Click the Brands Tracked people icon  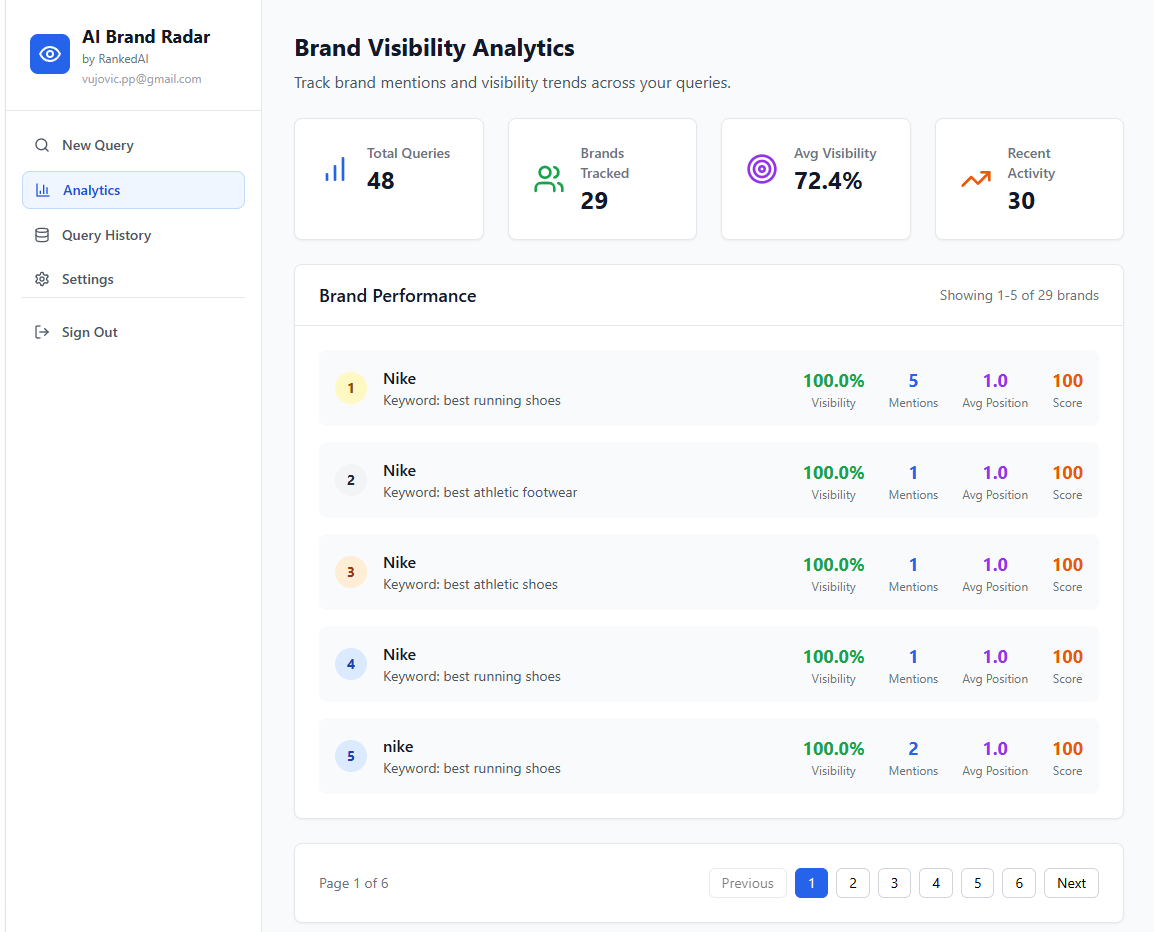pyautogui.click(x=549, y=179)
